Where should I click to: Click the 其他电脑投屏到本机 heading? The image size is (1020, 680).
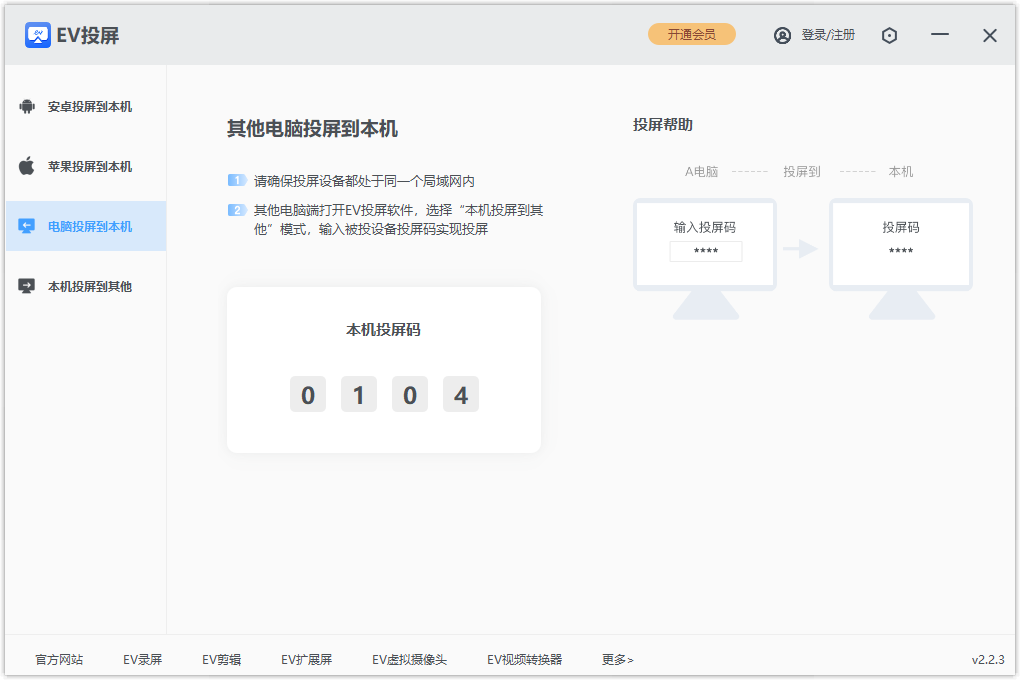(x=312, y=129)
